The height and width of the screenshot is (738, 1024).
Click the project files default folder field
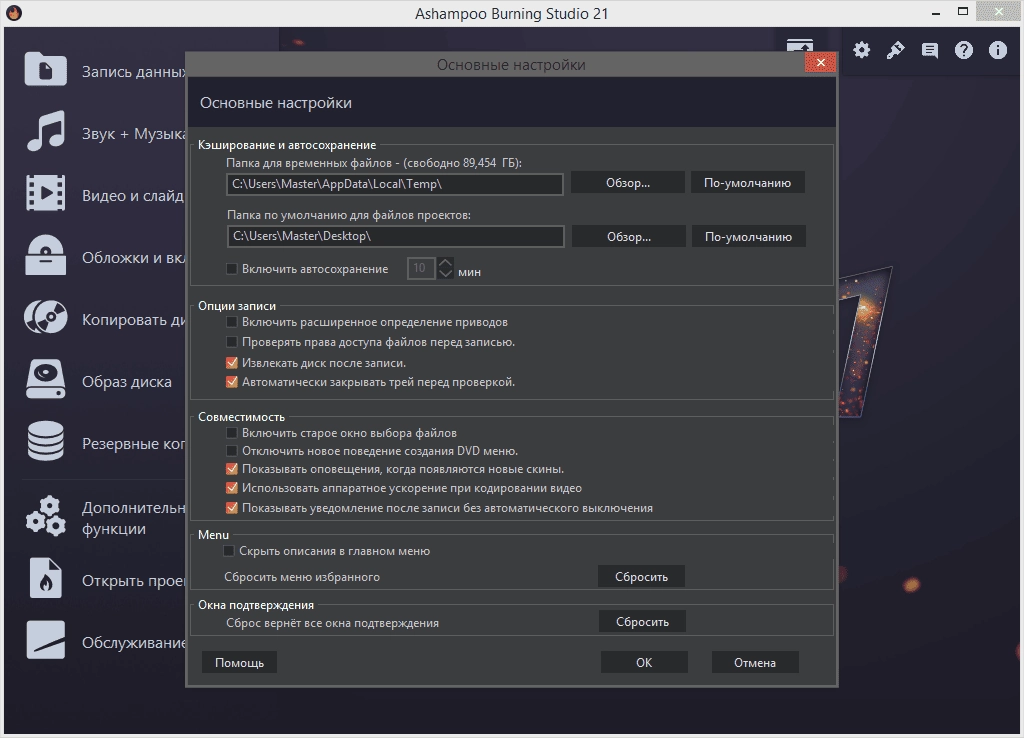(395, 236)
